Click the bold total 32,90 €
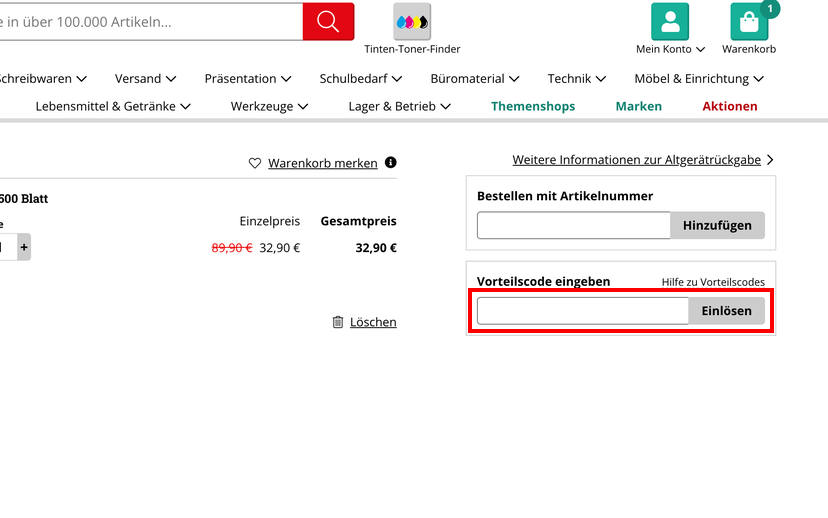 point(376,248)
